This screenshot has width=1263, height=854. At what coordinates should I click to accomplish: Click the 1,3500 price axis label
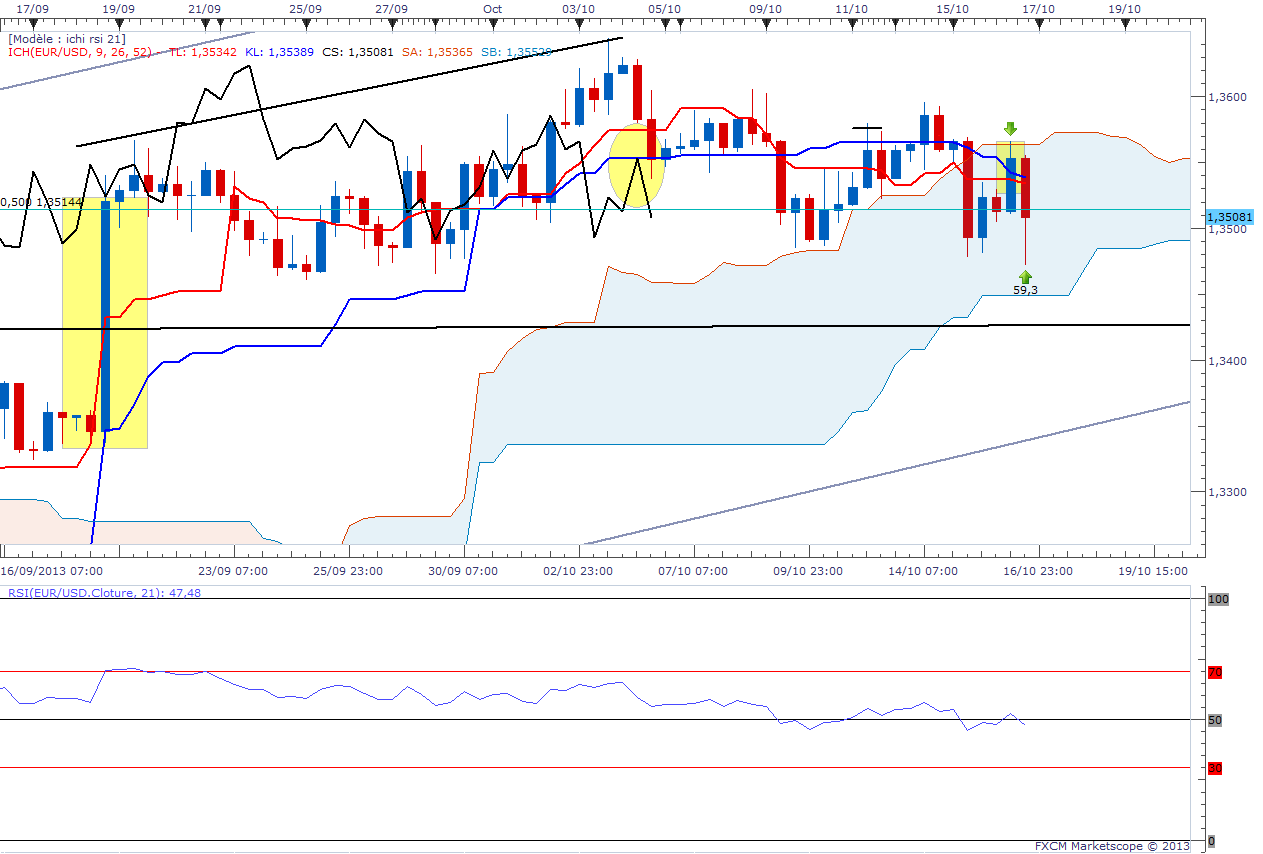pos(1227,229)
